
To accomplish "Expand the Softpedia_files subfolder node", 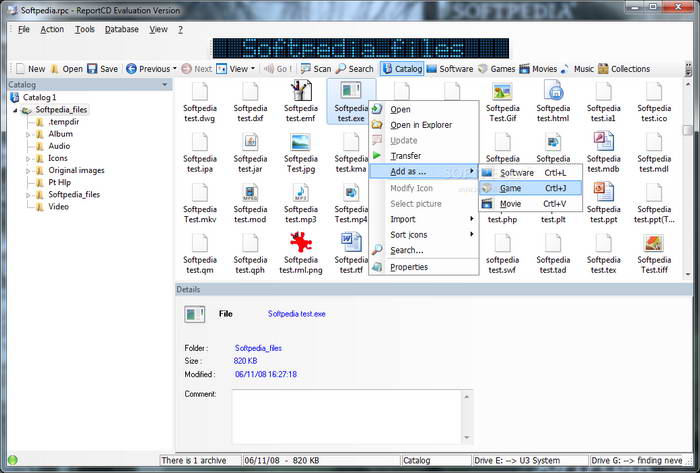I will pyautogui.click(x=28, y=195).
